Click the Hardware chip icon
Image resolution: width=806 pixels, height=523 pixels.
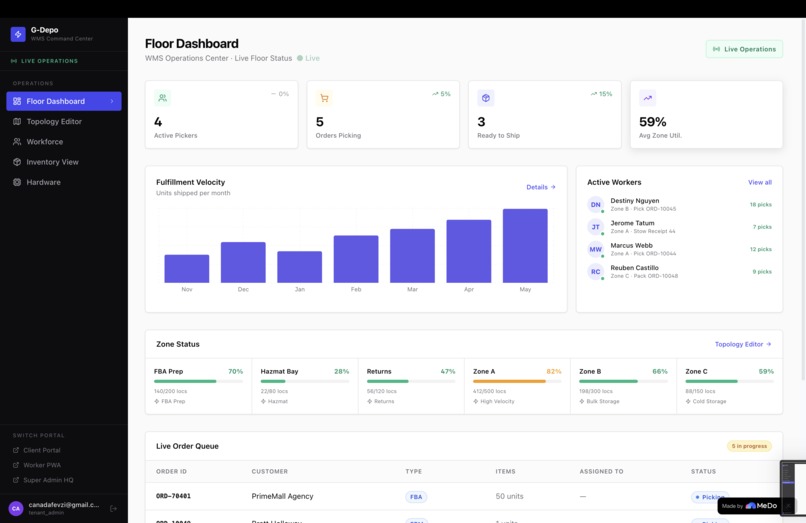(x=17, y=182)
